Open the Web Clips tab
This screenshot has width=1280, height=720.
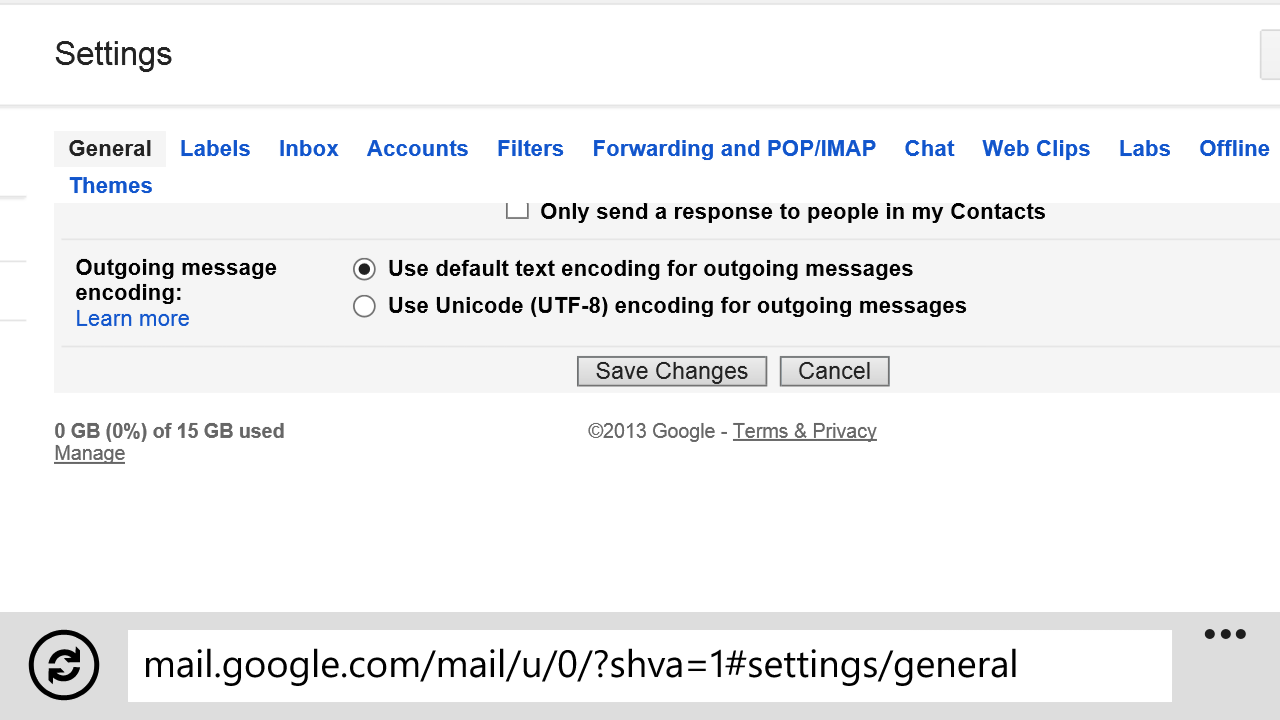[1036, 149]
